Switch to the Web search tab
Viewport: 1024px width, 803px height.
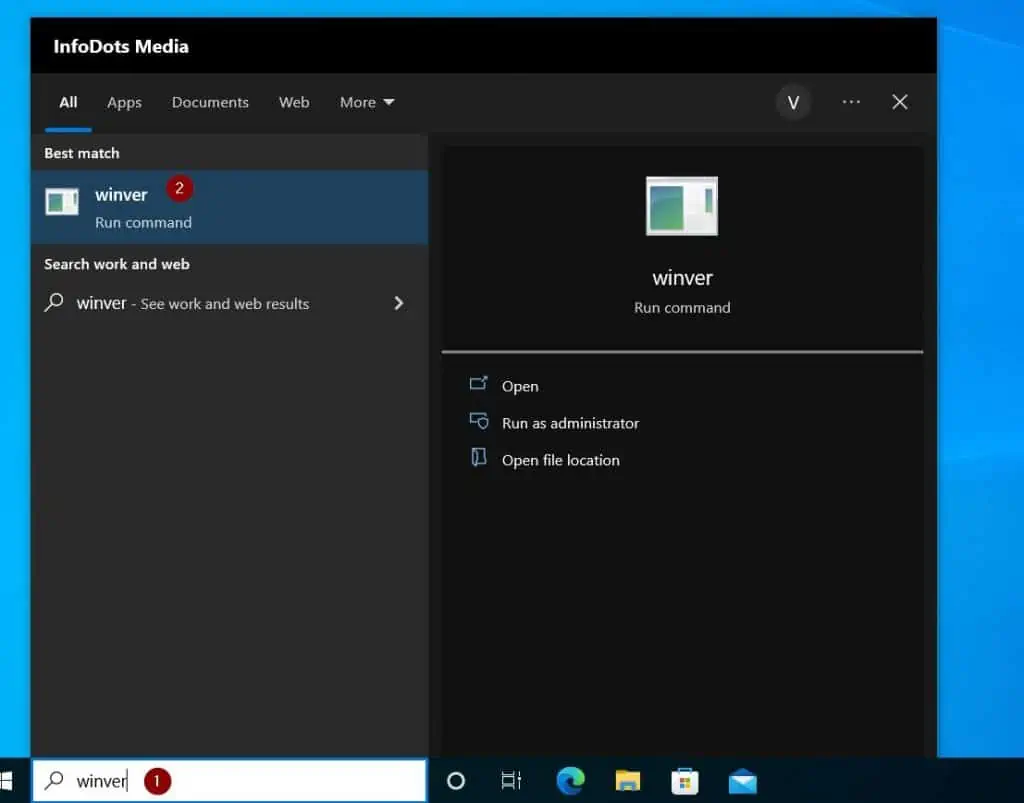coord(294,102)
